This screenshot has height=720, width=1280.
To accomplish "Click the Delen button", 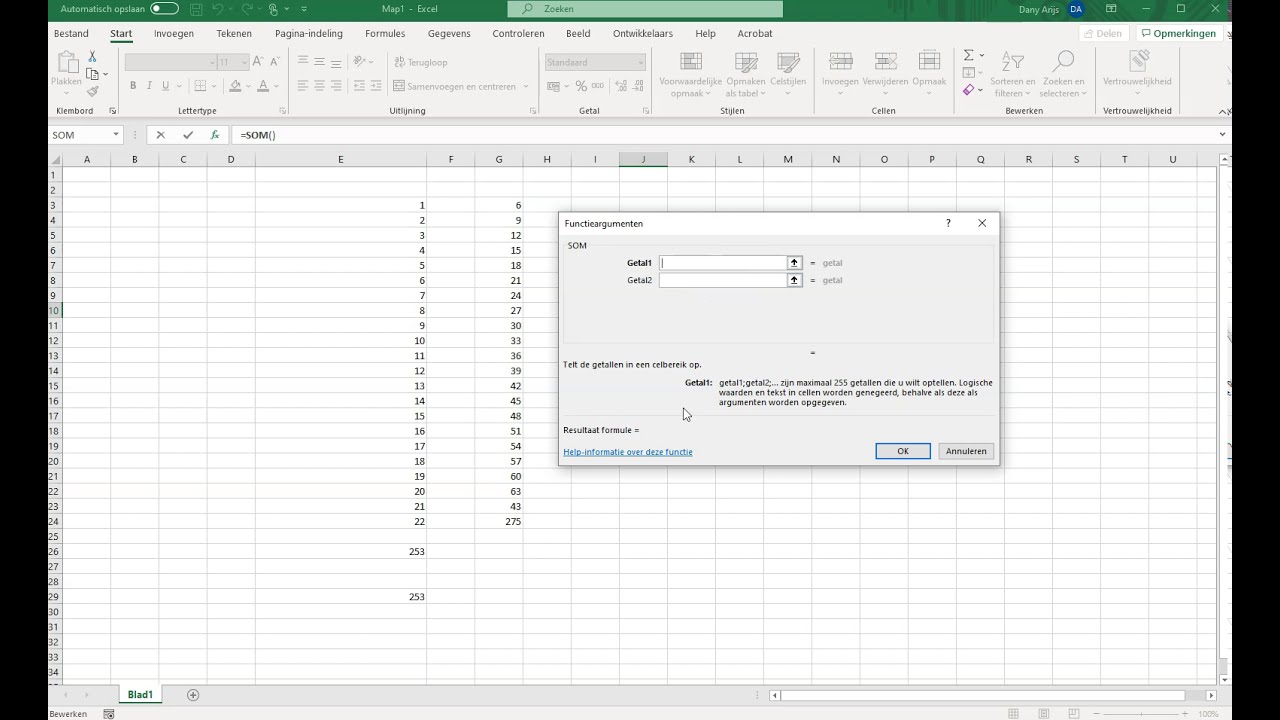I will 1103,33.
